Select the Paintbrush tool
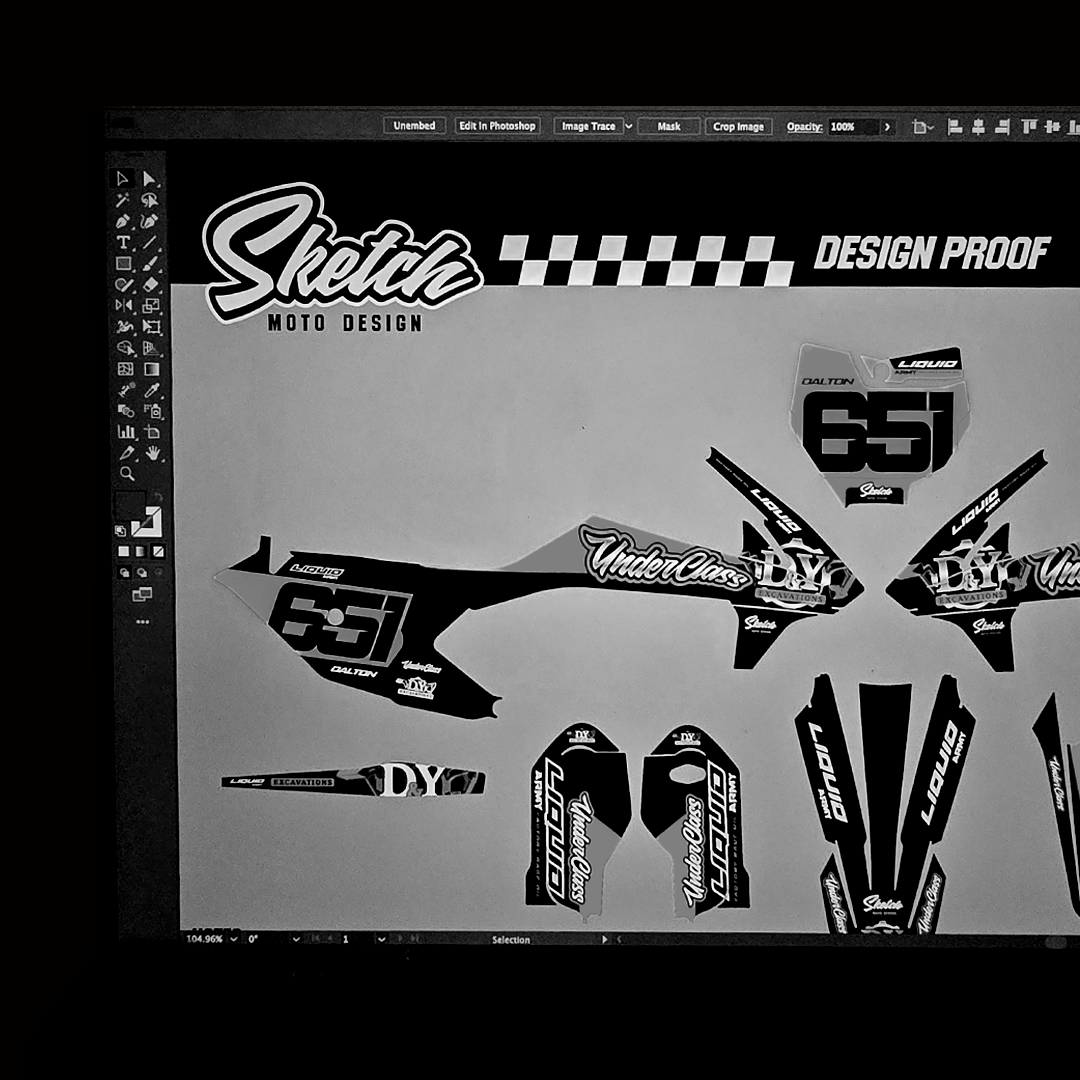 tap(150, 263)
